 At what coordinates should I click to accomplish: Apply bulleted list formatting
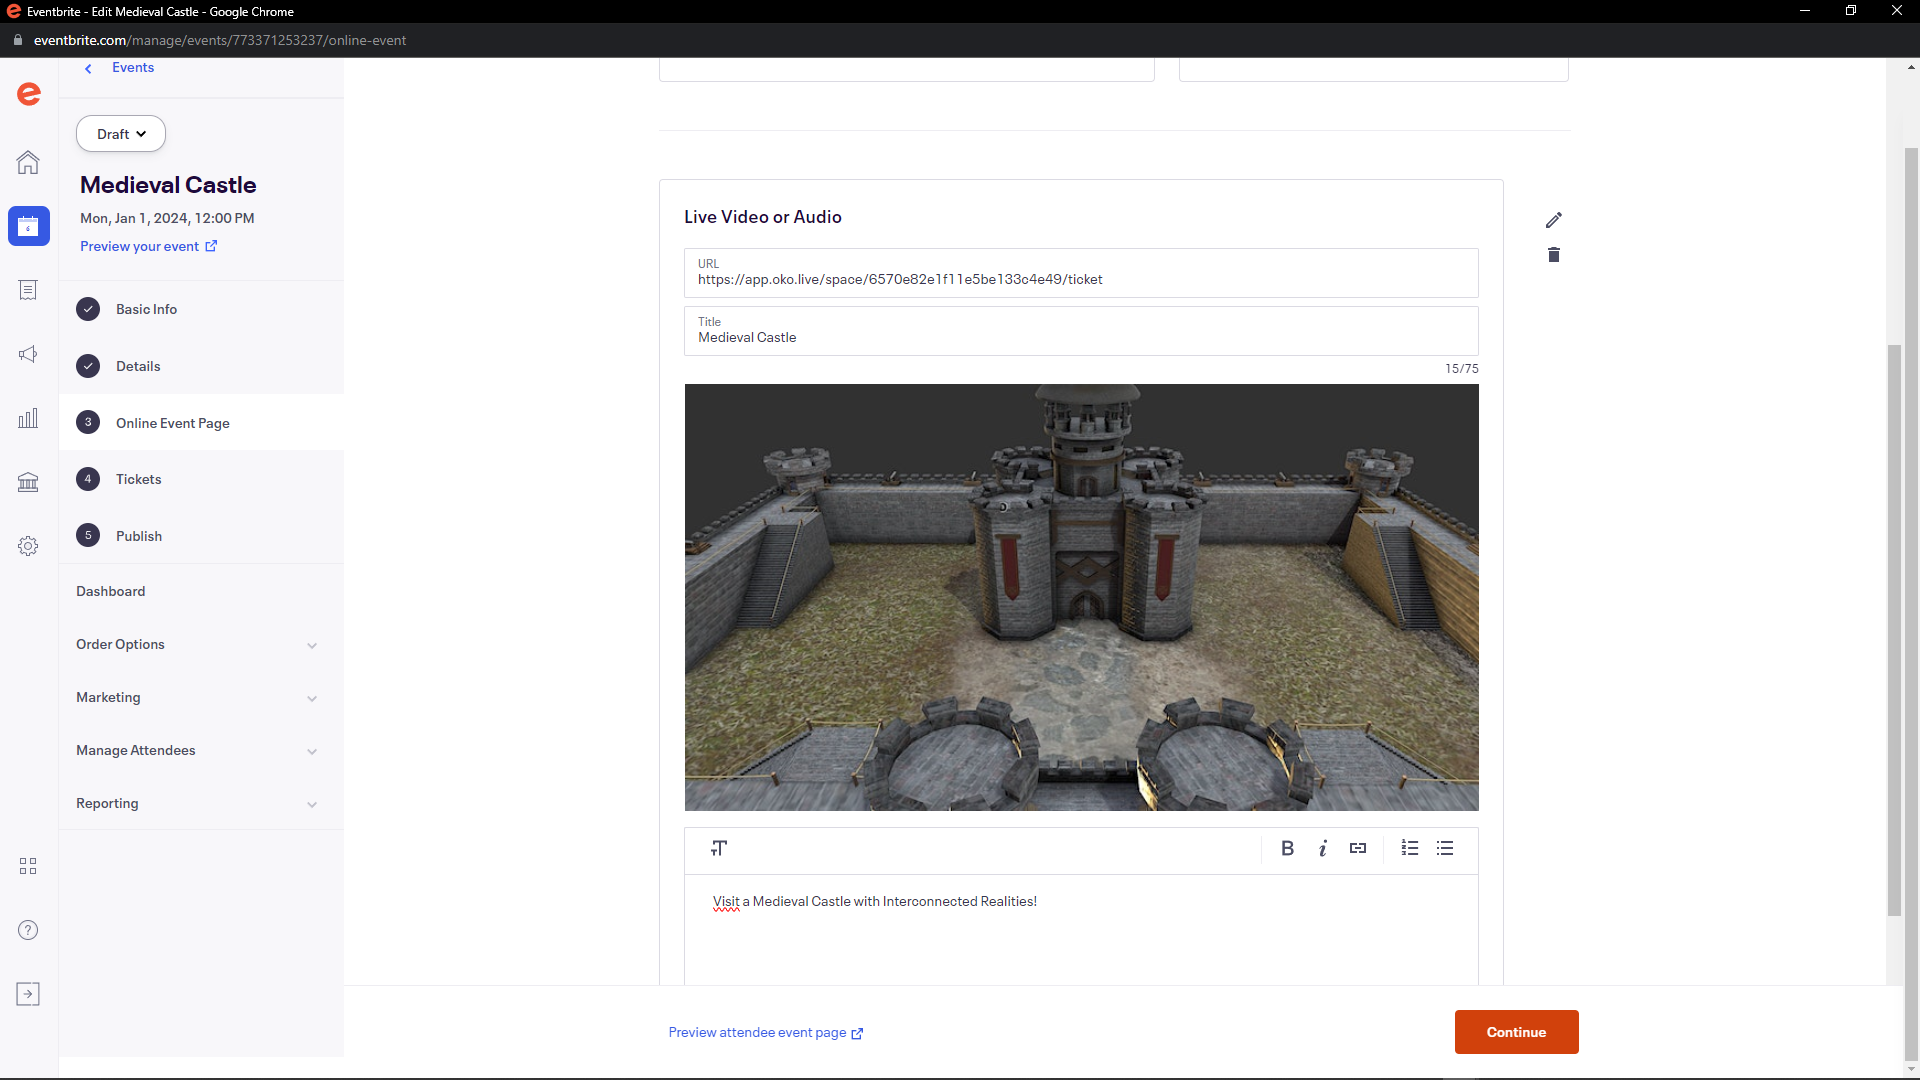(1445, 848)
